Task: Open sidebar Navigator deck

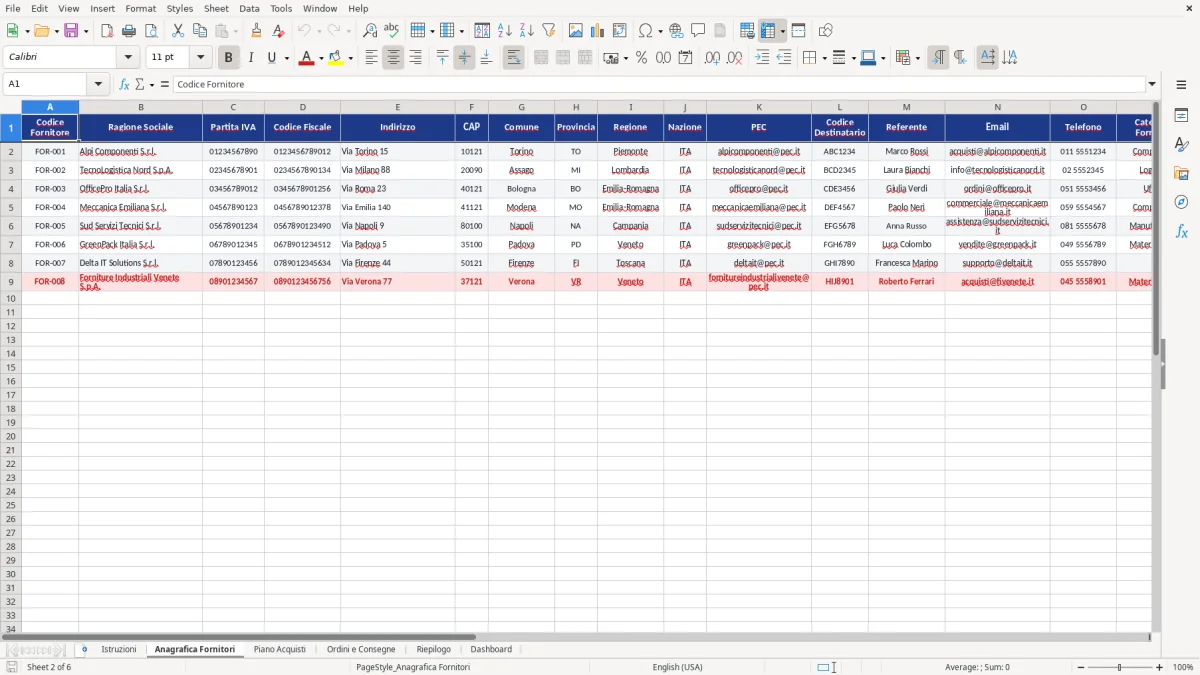Action: (1181, 202)
